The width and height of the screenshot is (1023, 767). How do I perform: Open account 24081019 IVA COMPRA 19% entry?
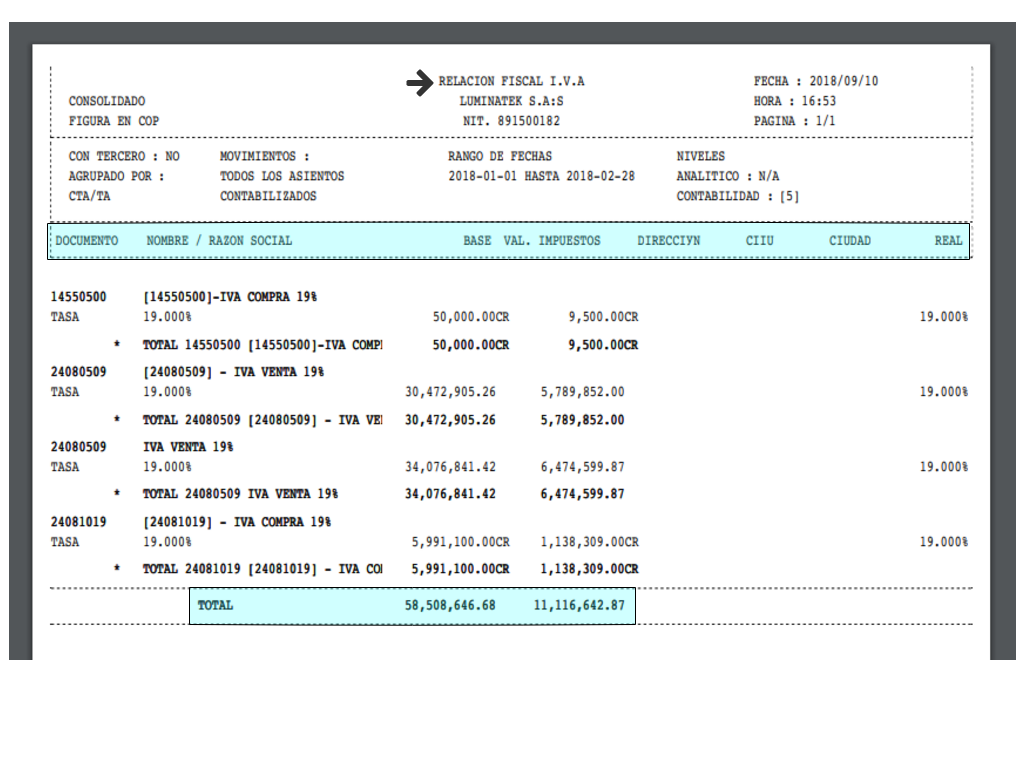[x=237, y=522]
